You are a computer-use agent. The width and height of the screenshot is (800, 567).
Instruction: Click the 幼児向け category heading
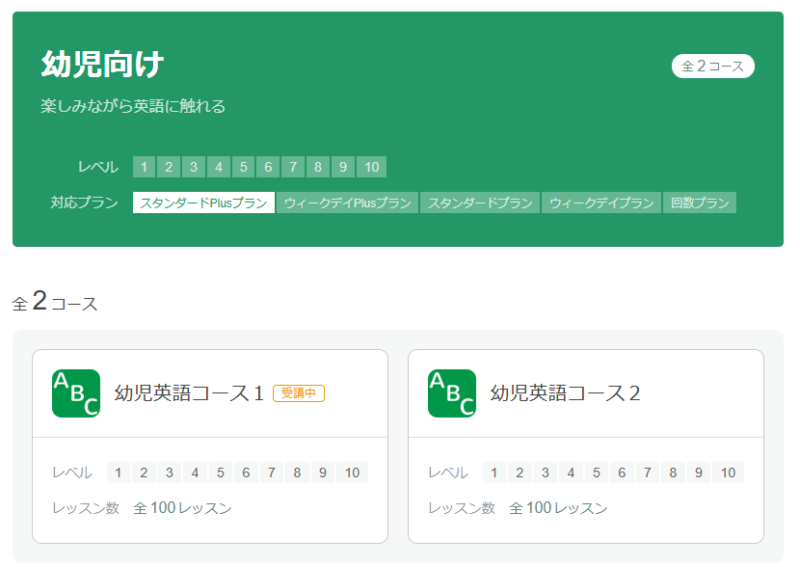coord(102,64)
